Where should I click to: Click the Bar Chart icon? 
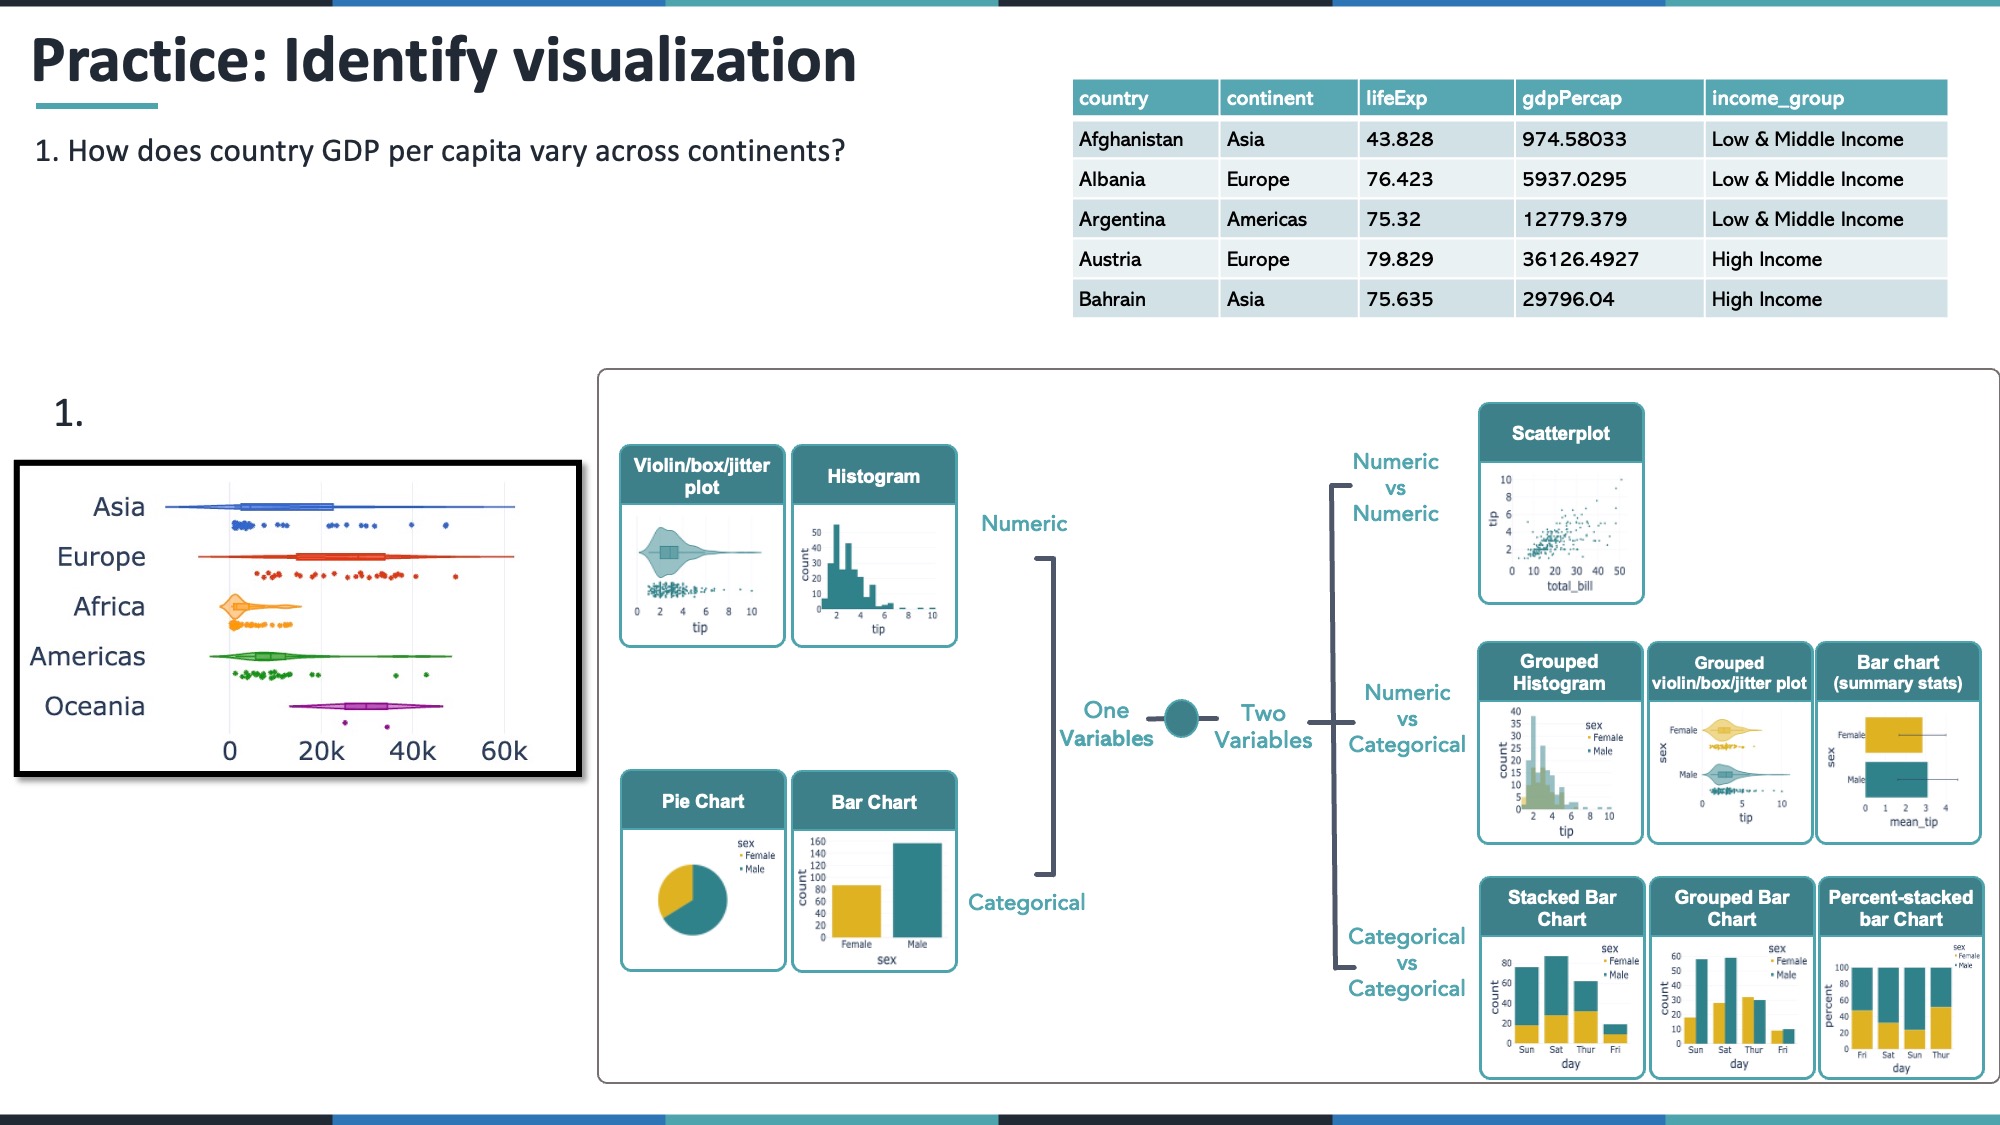[874, 874]
